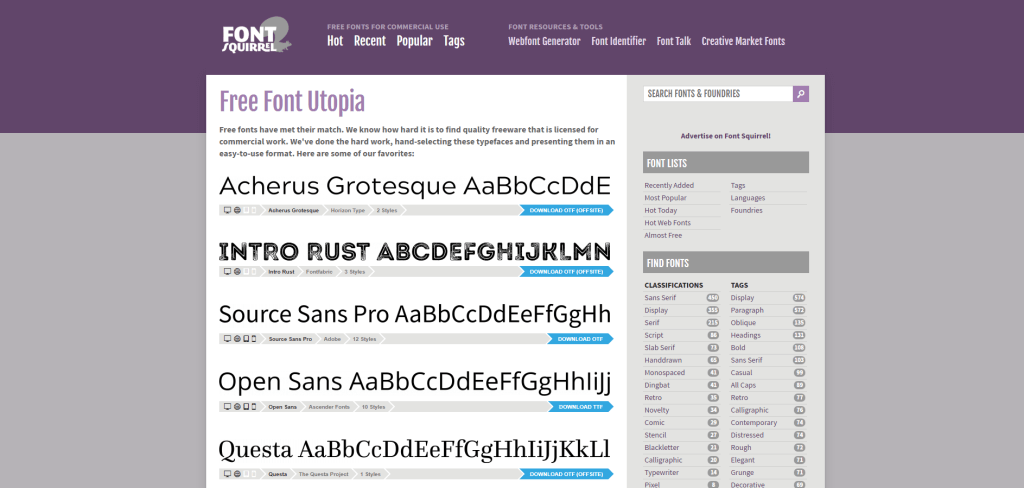Download Acherus Grotesque OTF offsite
1024x488 pixels.
566,210
